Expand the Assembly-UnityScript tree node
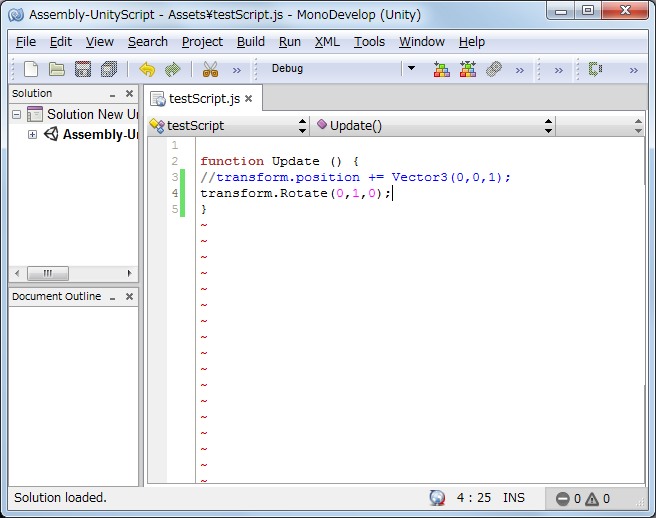The image size is (656, 518). click(32, 135)
